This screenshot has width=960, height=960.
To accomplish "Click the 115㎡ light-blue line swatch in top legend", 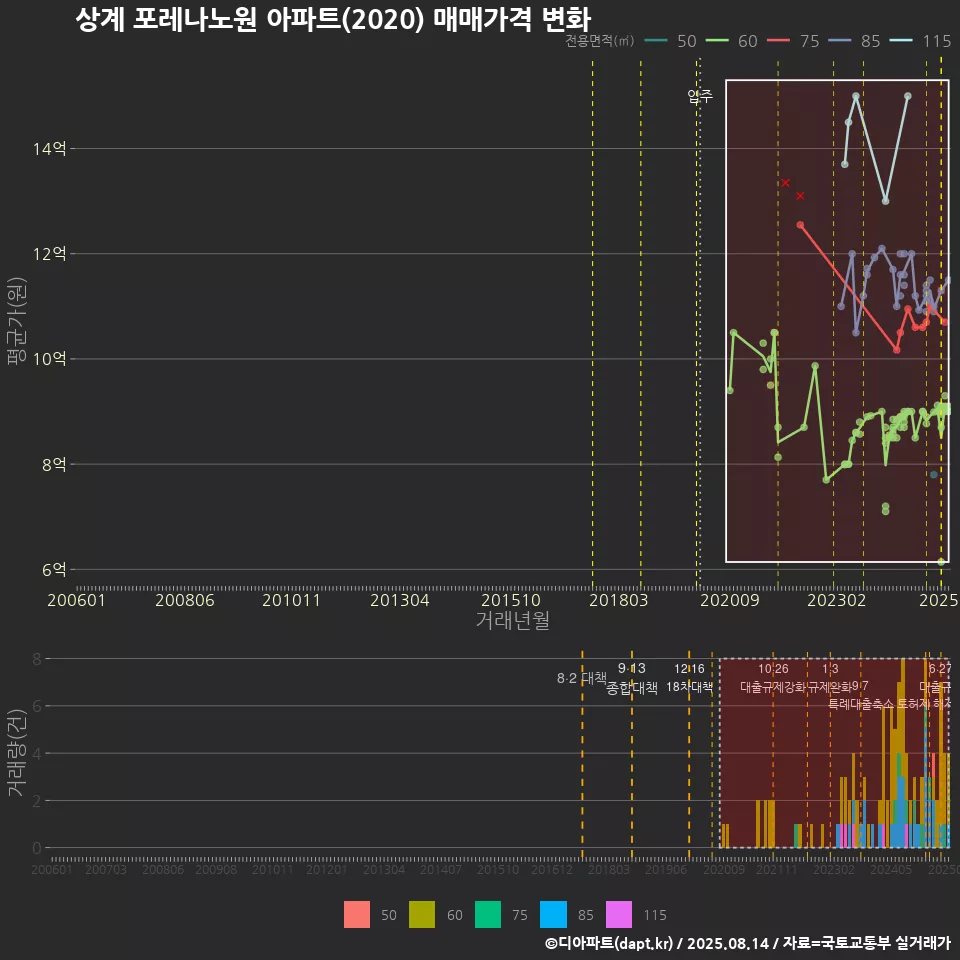I will pos(901,41).
